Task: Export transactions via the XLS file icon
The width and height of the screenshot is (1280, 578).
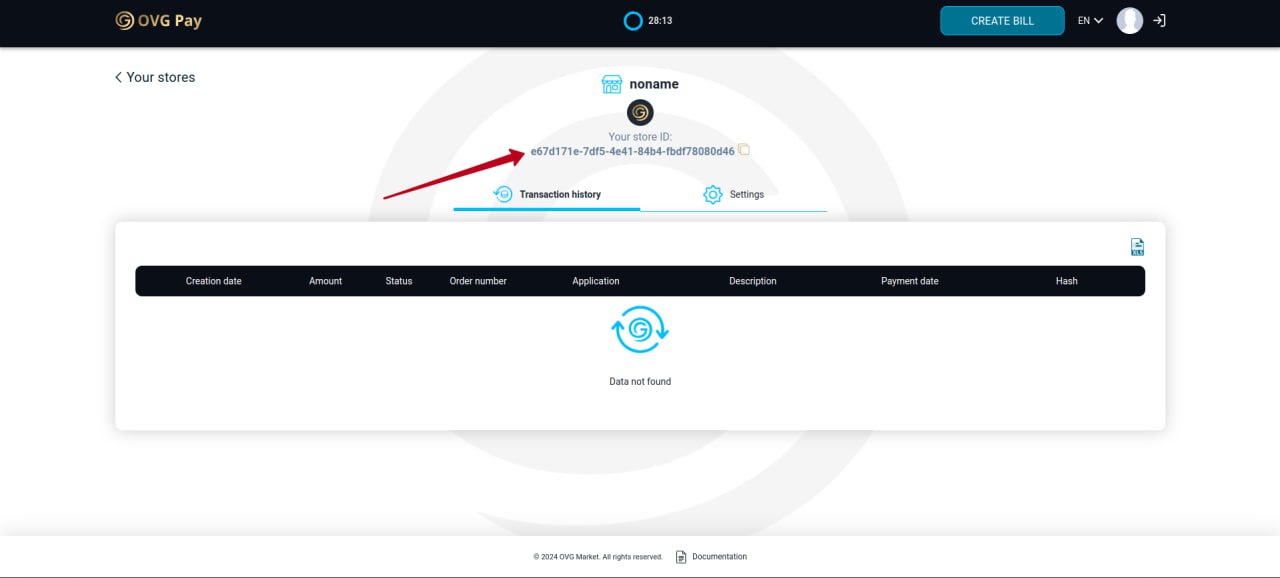Action: (x=1137, y=247)
